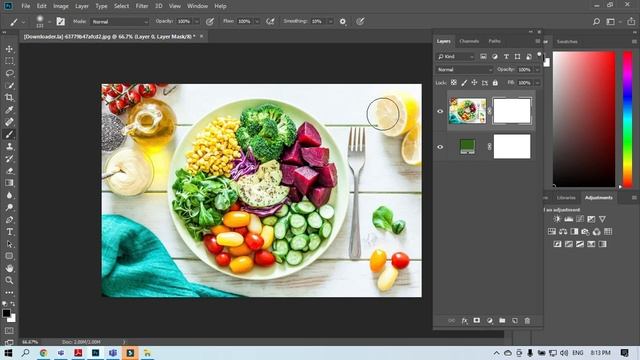Screen dimensions: 640x360
Task: Toggle lock position
Action: [474, 83]
